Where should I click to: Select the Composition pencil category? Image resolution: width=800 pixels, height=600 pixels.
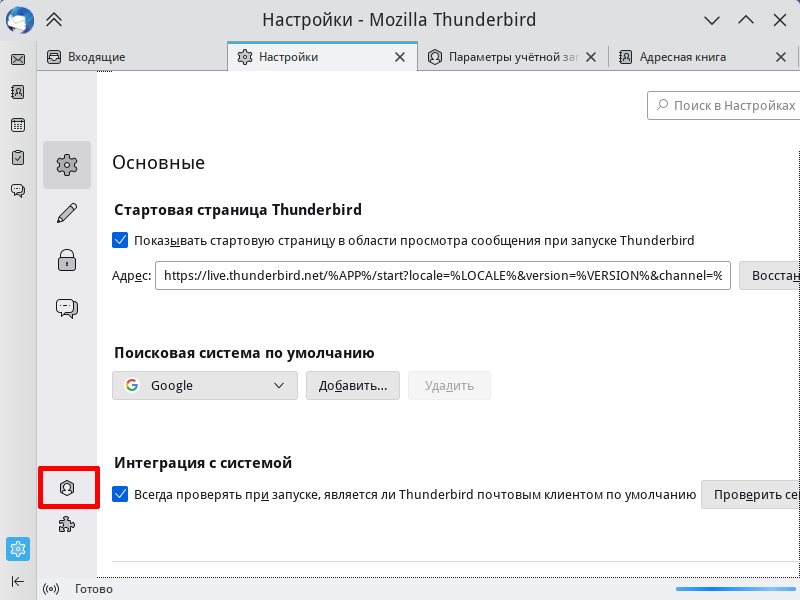point(67,213)
